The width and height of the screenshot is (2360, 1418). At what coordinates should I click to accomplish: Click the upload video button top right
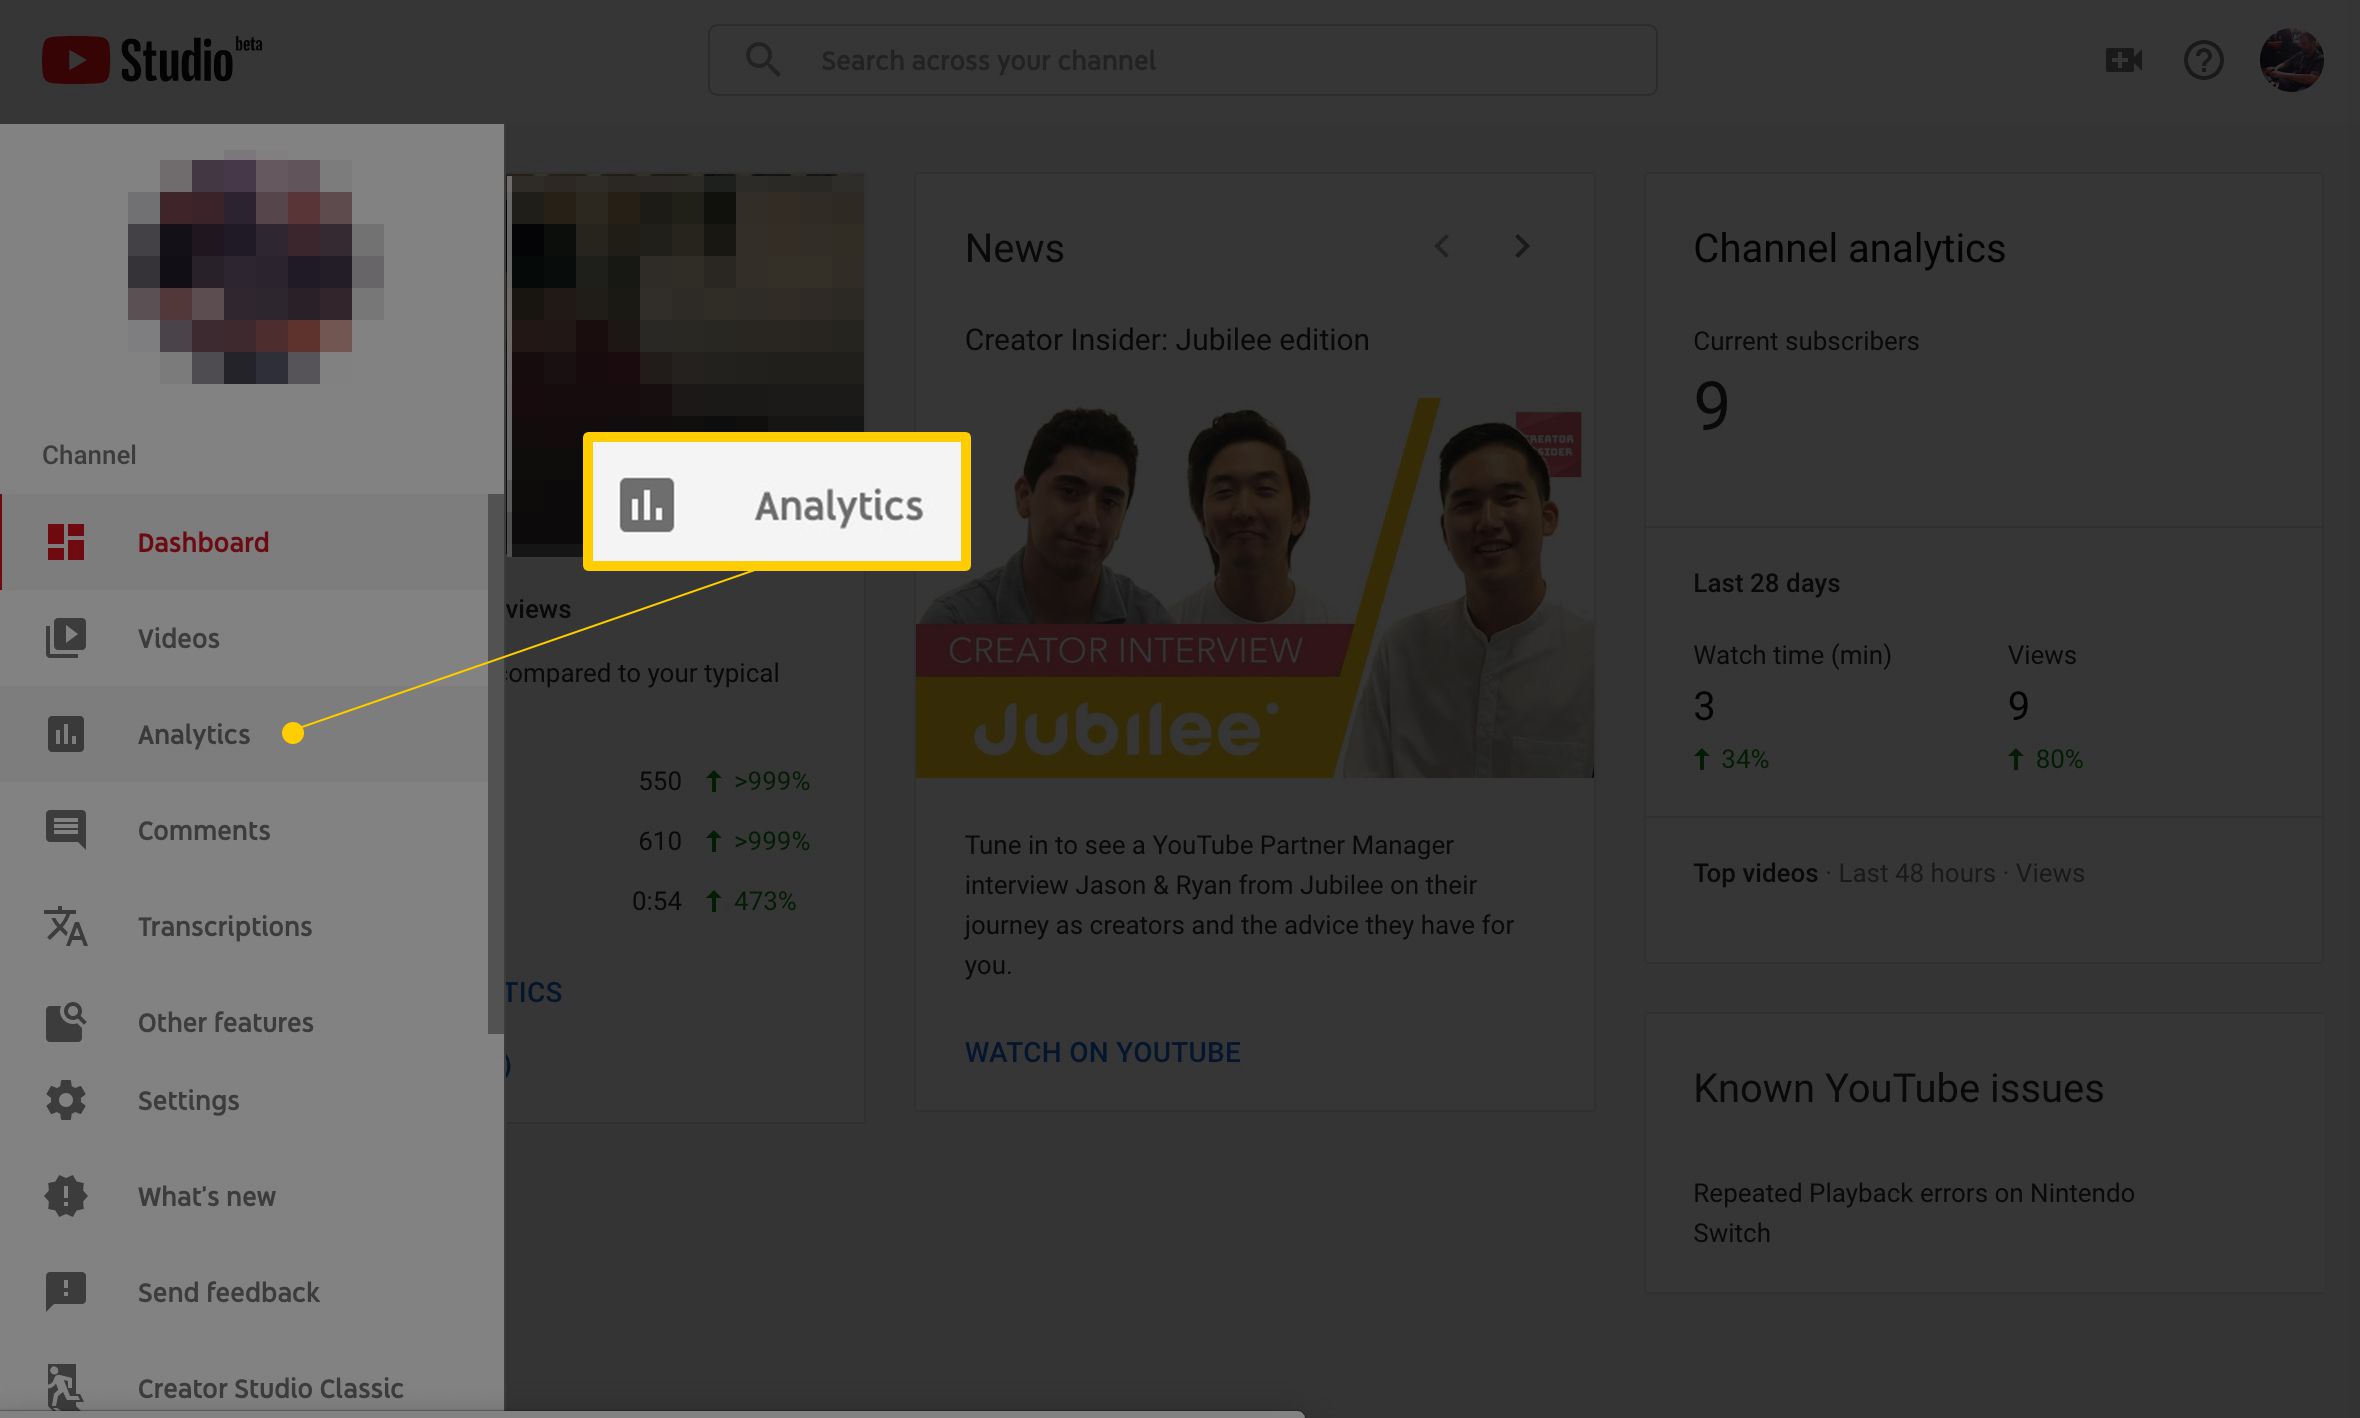pyautogui.click(x=2124, y=59)
